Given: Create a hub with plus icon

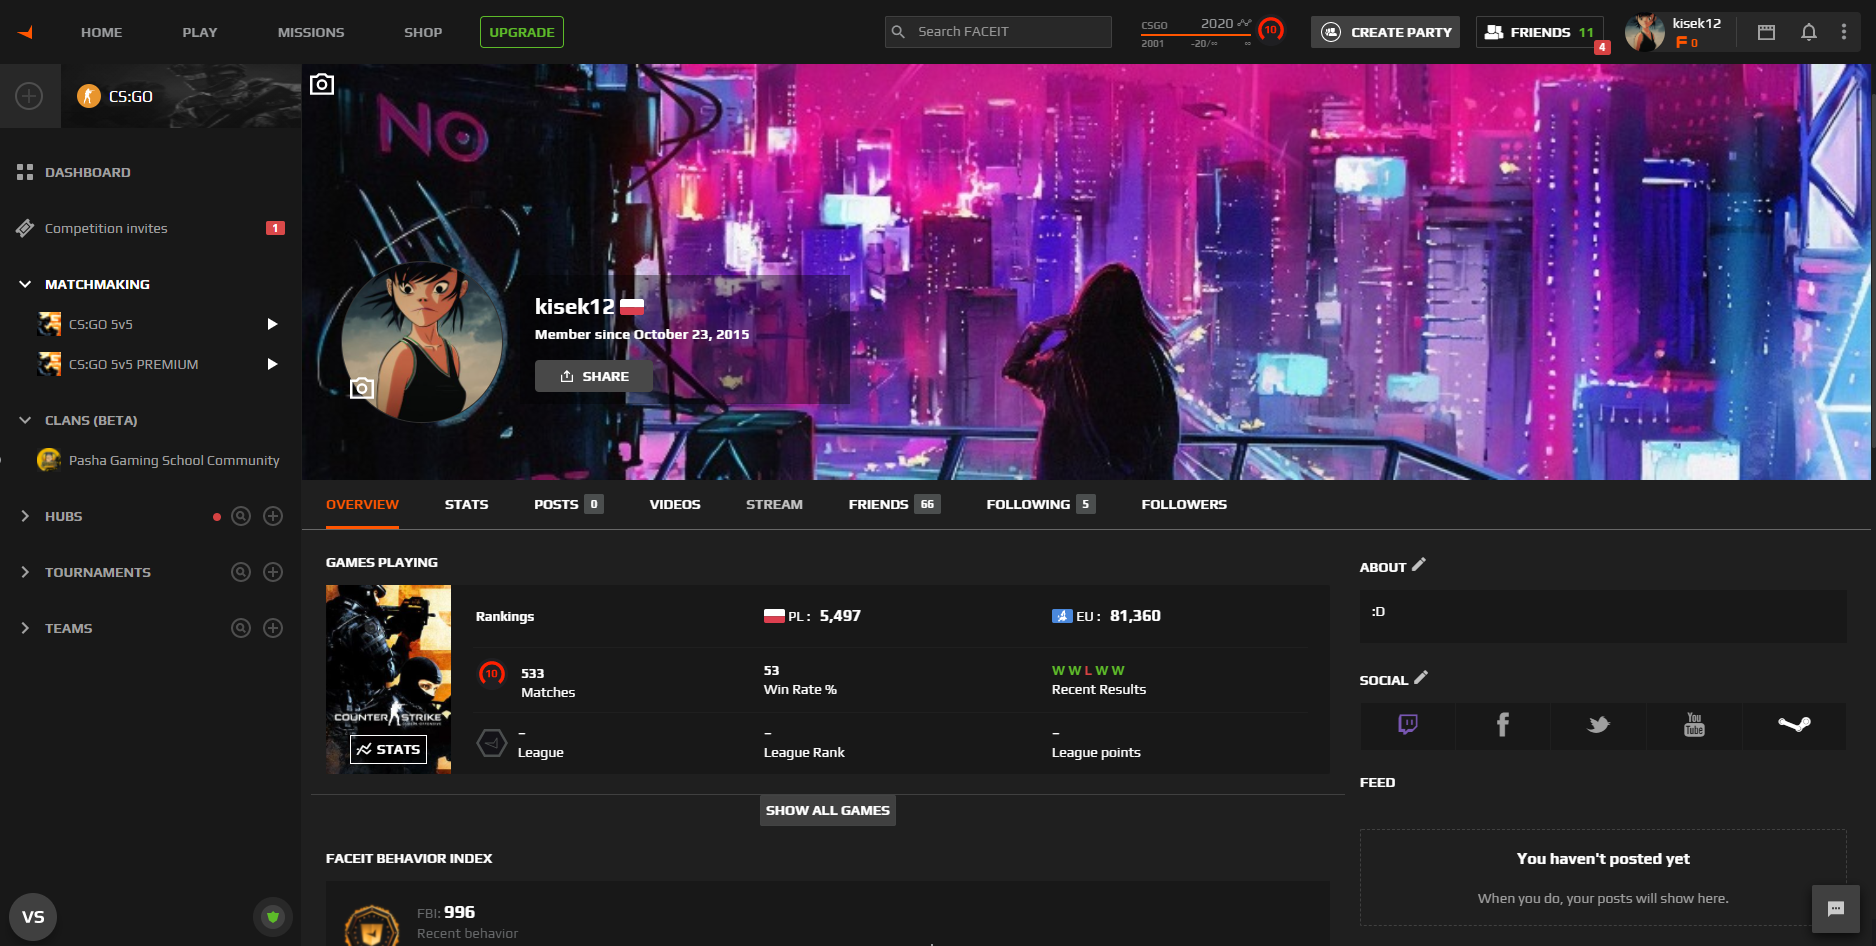Looking at the screenshot, I should 273,516.
